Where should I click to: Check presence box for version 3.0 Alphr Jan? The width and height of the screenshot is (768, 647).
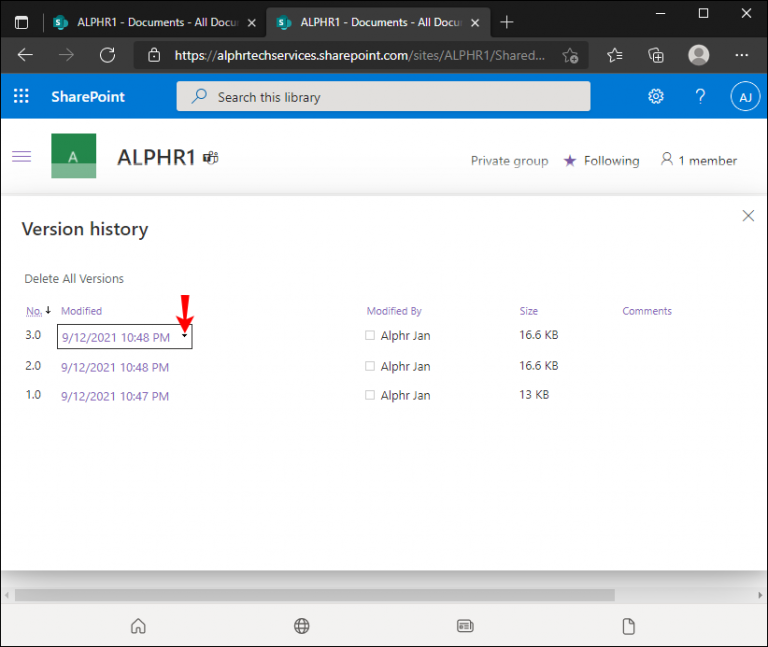click(370, 336)
